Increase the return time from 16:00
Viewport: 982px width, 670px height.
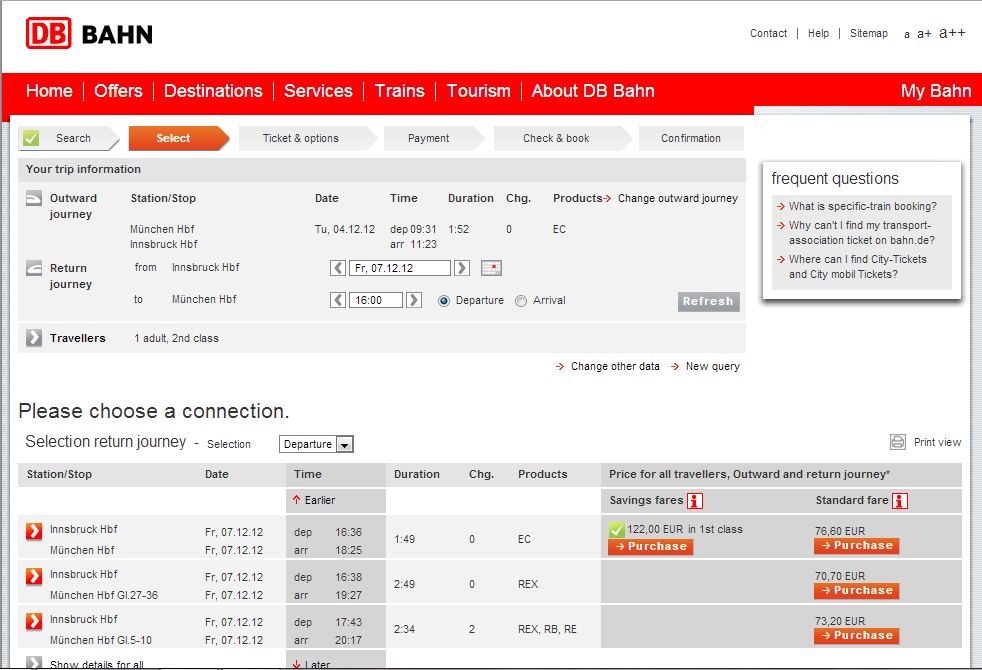coord(413,300)
